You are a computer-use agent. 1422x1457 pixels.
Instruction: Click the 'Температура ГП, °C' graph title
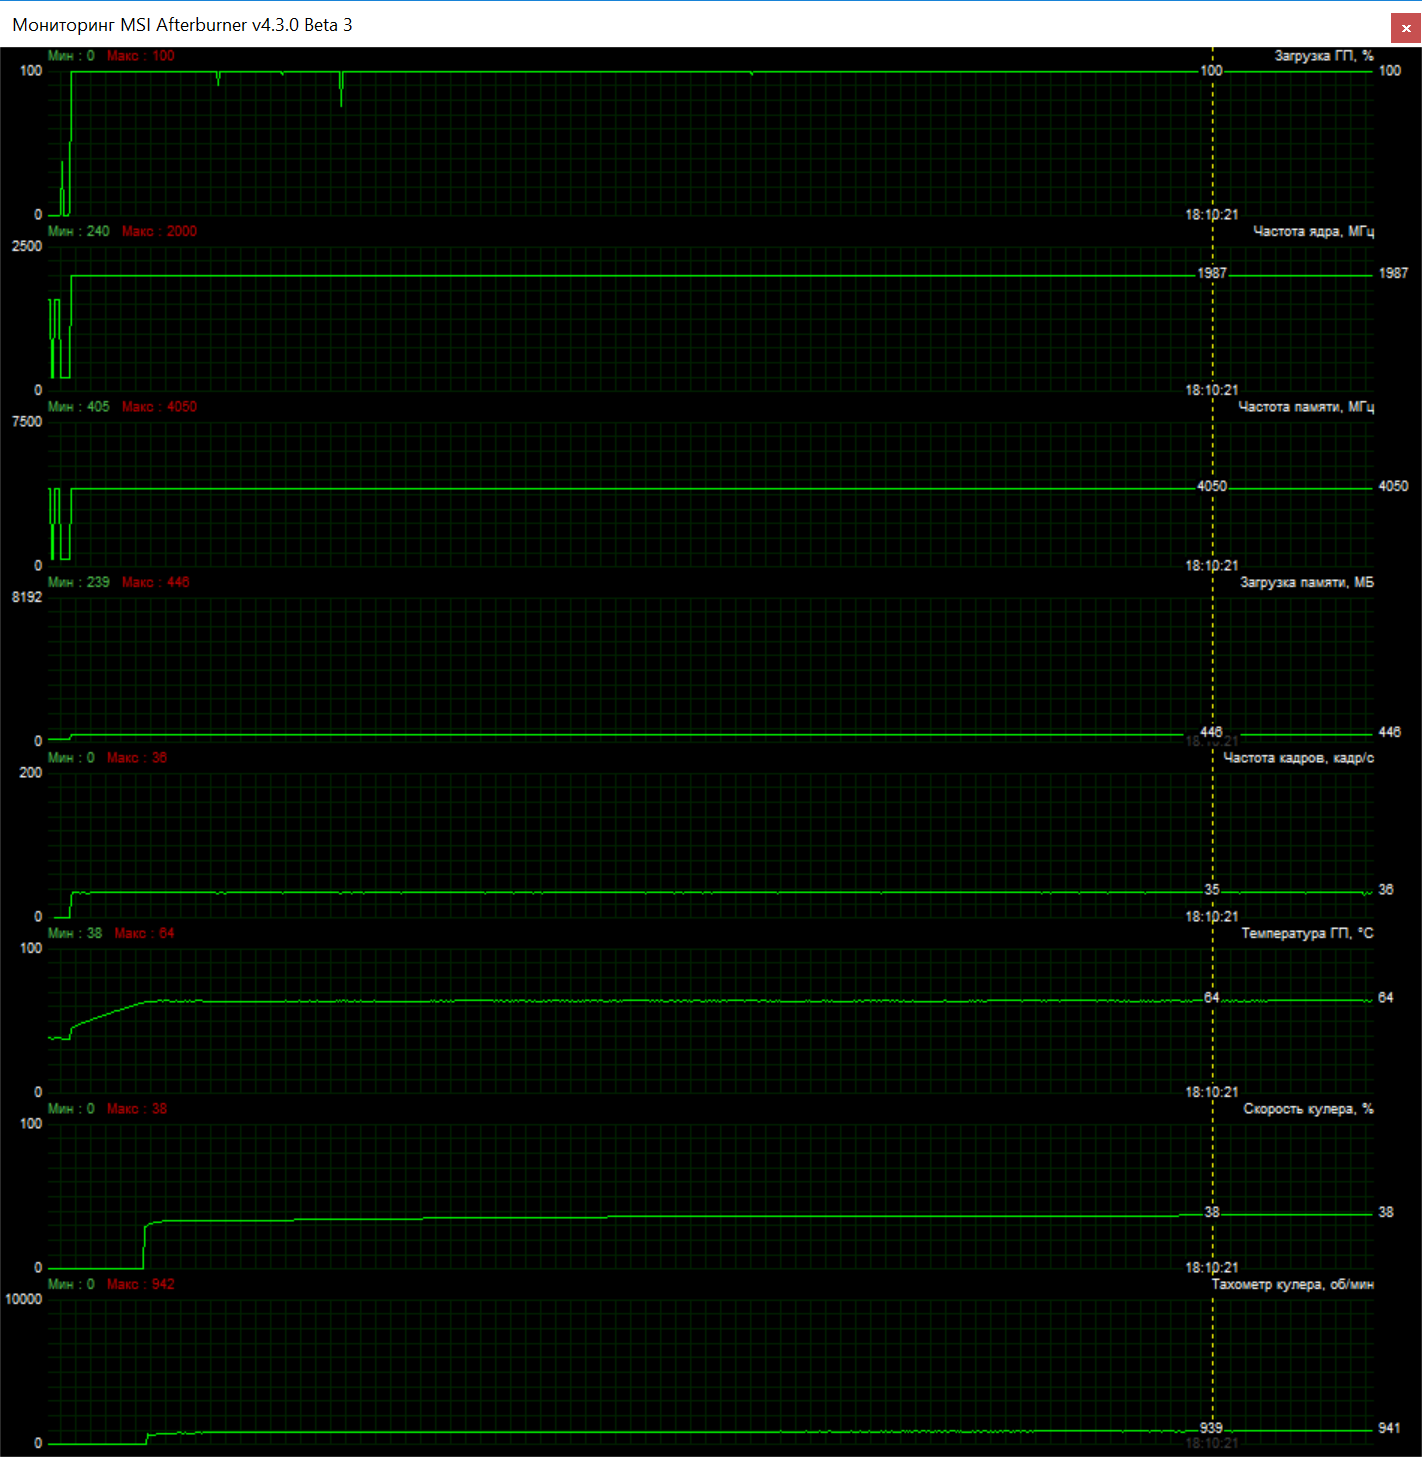click(x=1307, y=933)
